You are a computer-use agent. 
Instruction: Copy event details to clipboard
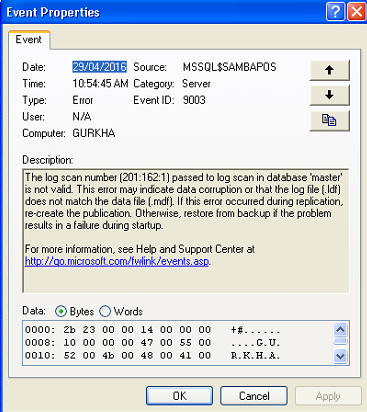click(x=329, y=120)
